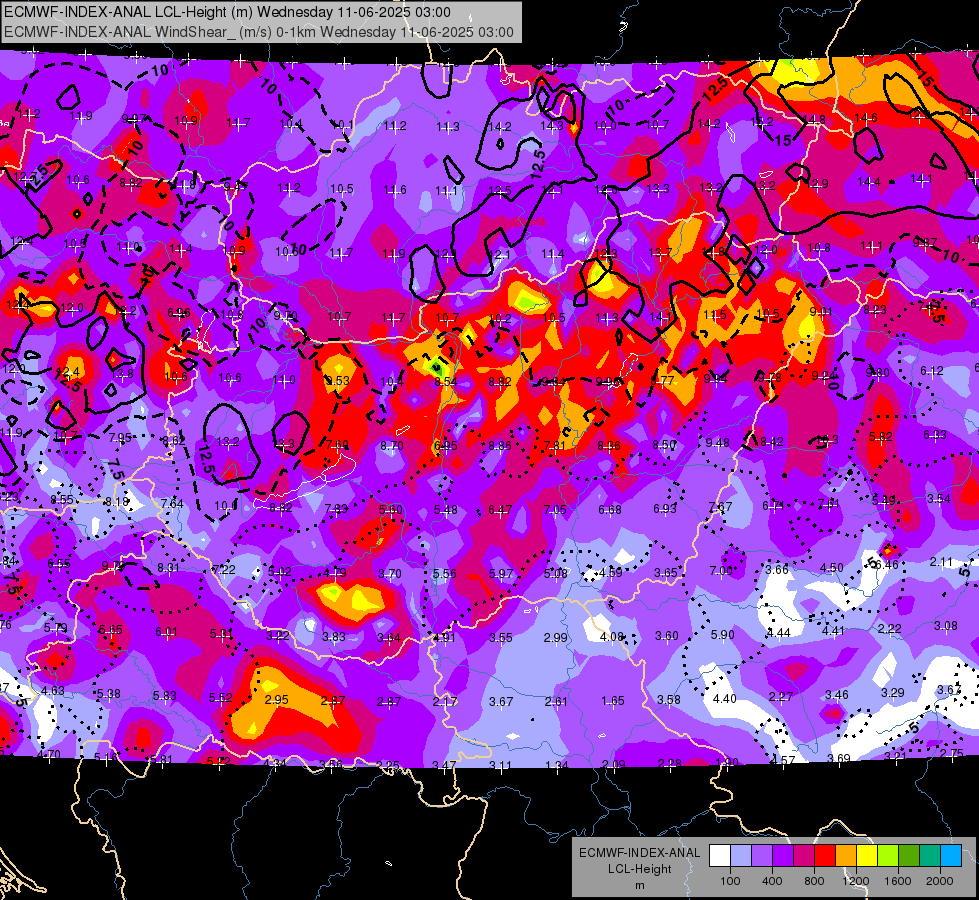Screen dimensions: 979x900
Task: Click the grid value '4.44'
Action: point(779,633)
